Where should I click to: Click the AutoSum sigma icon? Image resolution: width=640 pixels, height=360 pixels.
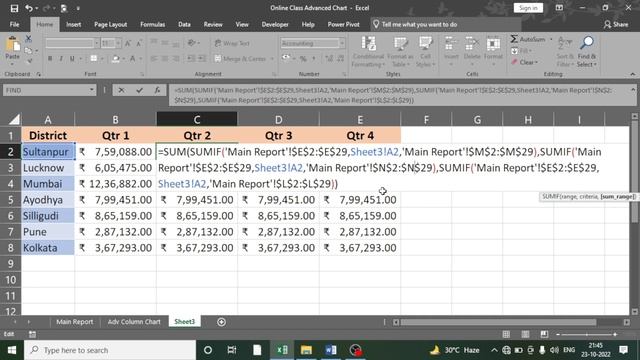pyautogui.click(x=514, y=39)
